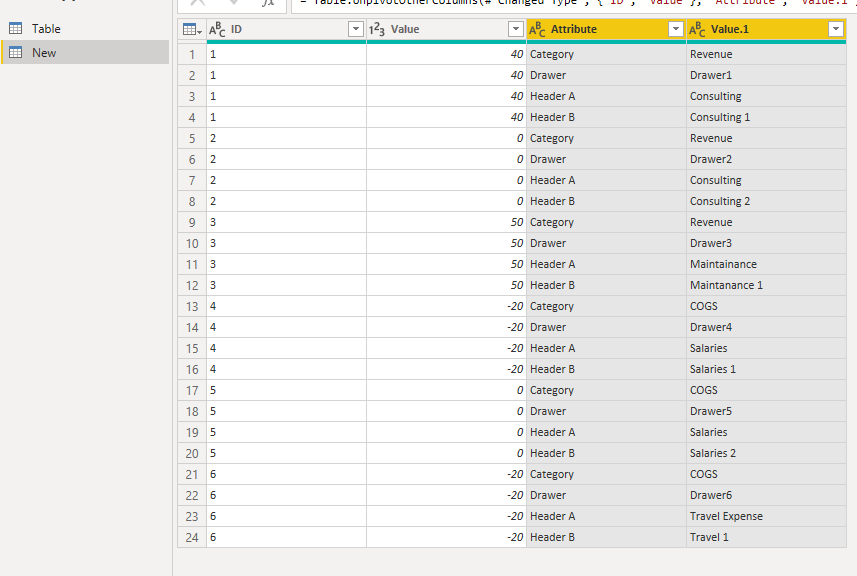Click the ABC data type icon of Attribute column

click(537, 30)
